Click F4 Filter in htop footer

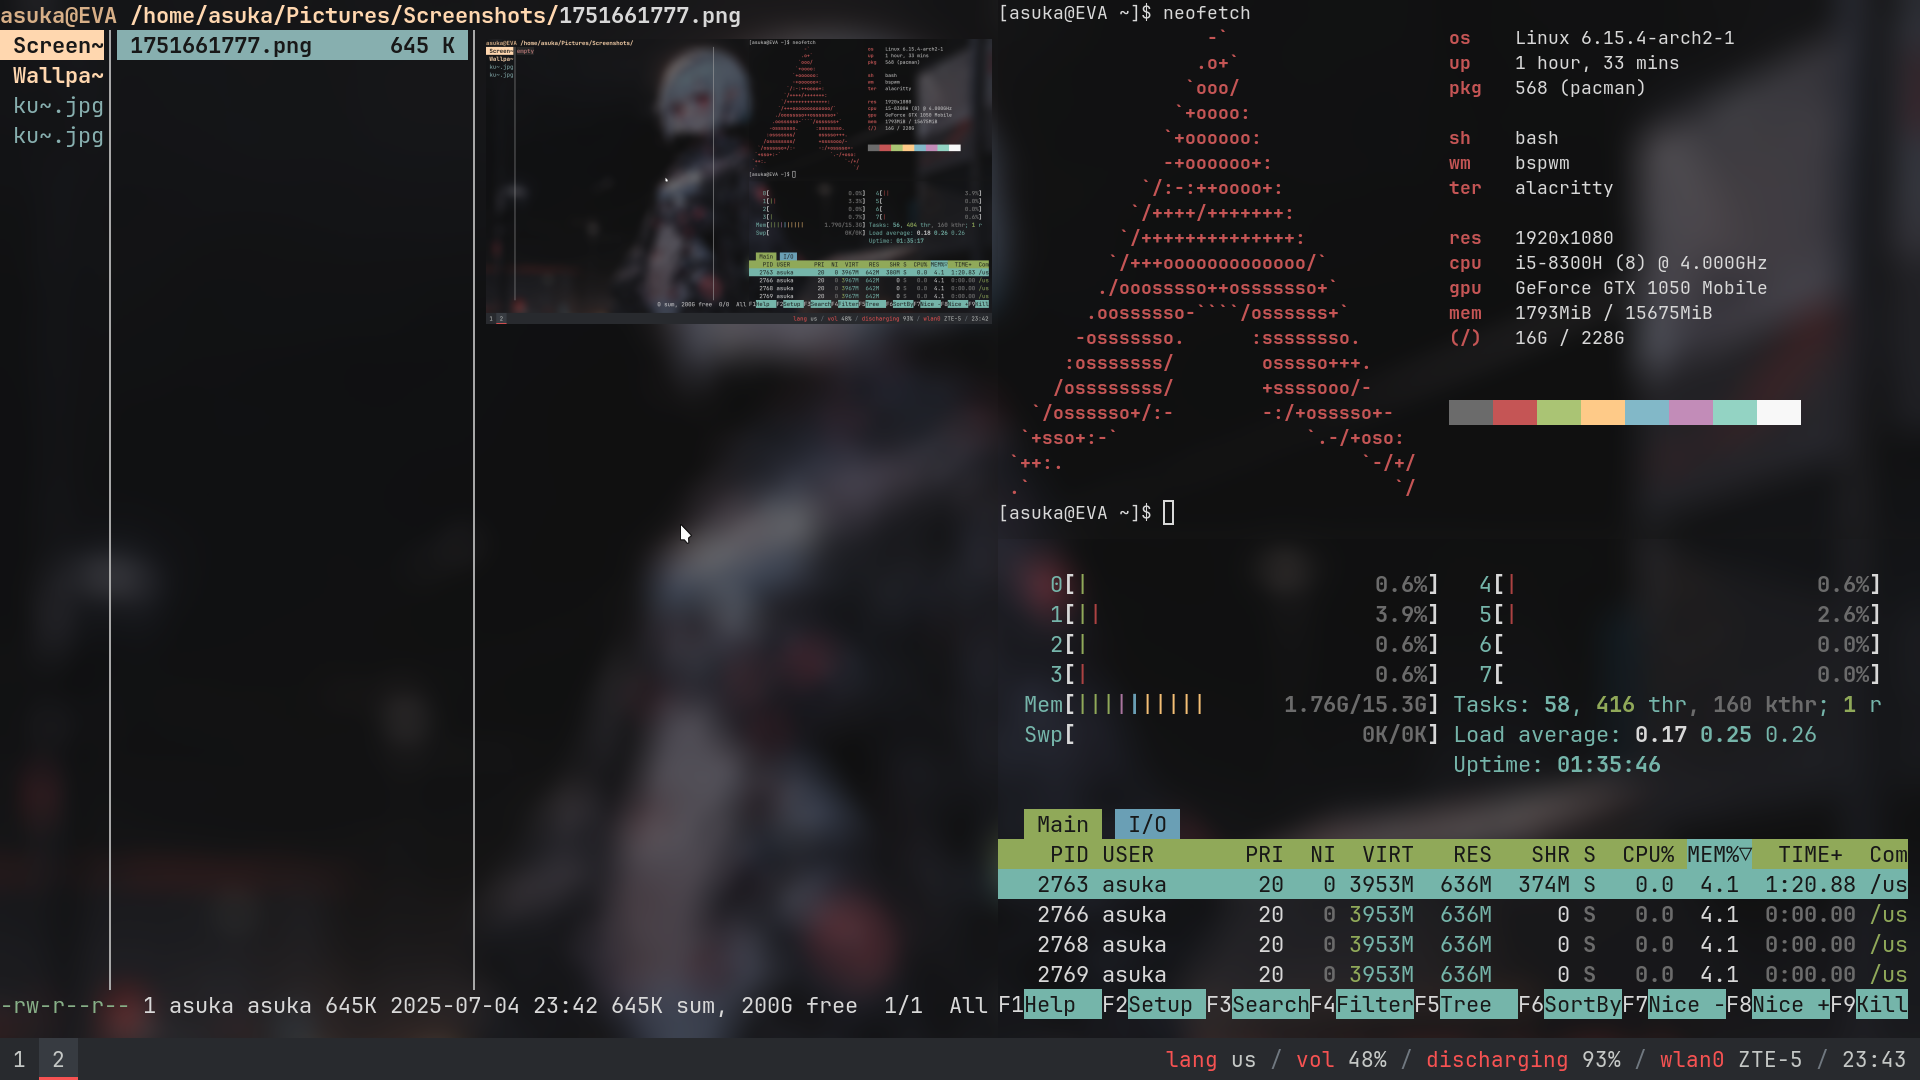coord(1374,1005)
